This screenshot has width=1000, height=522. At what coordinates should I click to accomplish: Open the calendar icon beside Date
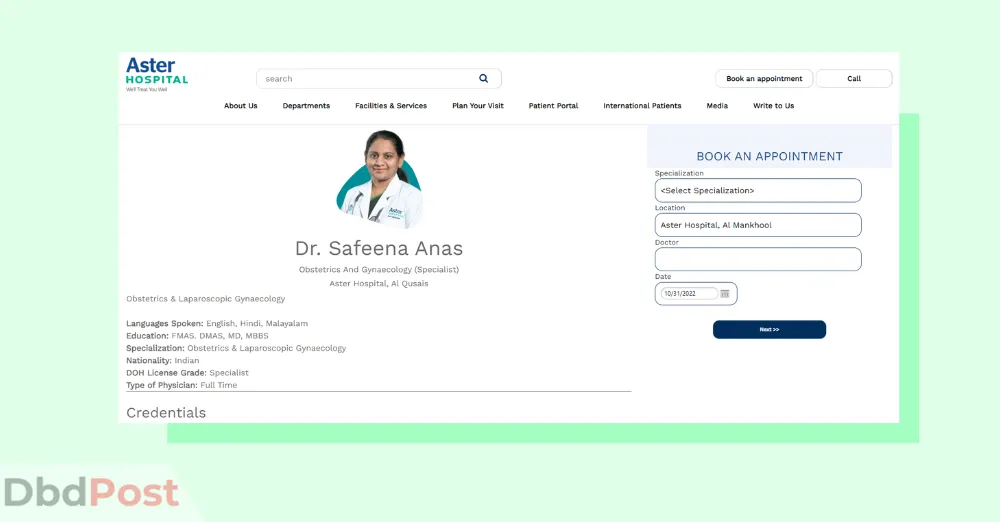(724, 294)
